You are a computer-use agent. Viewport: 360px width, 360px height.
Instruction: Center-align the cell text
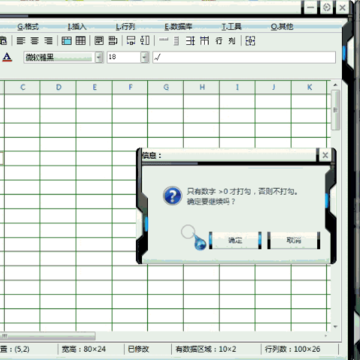(x=35, y=41)
